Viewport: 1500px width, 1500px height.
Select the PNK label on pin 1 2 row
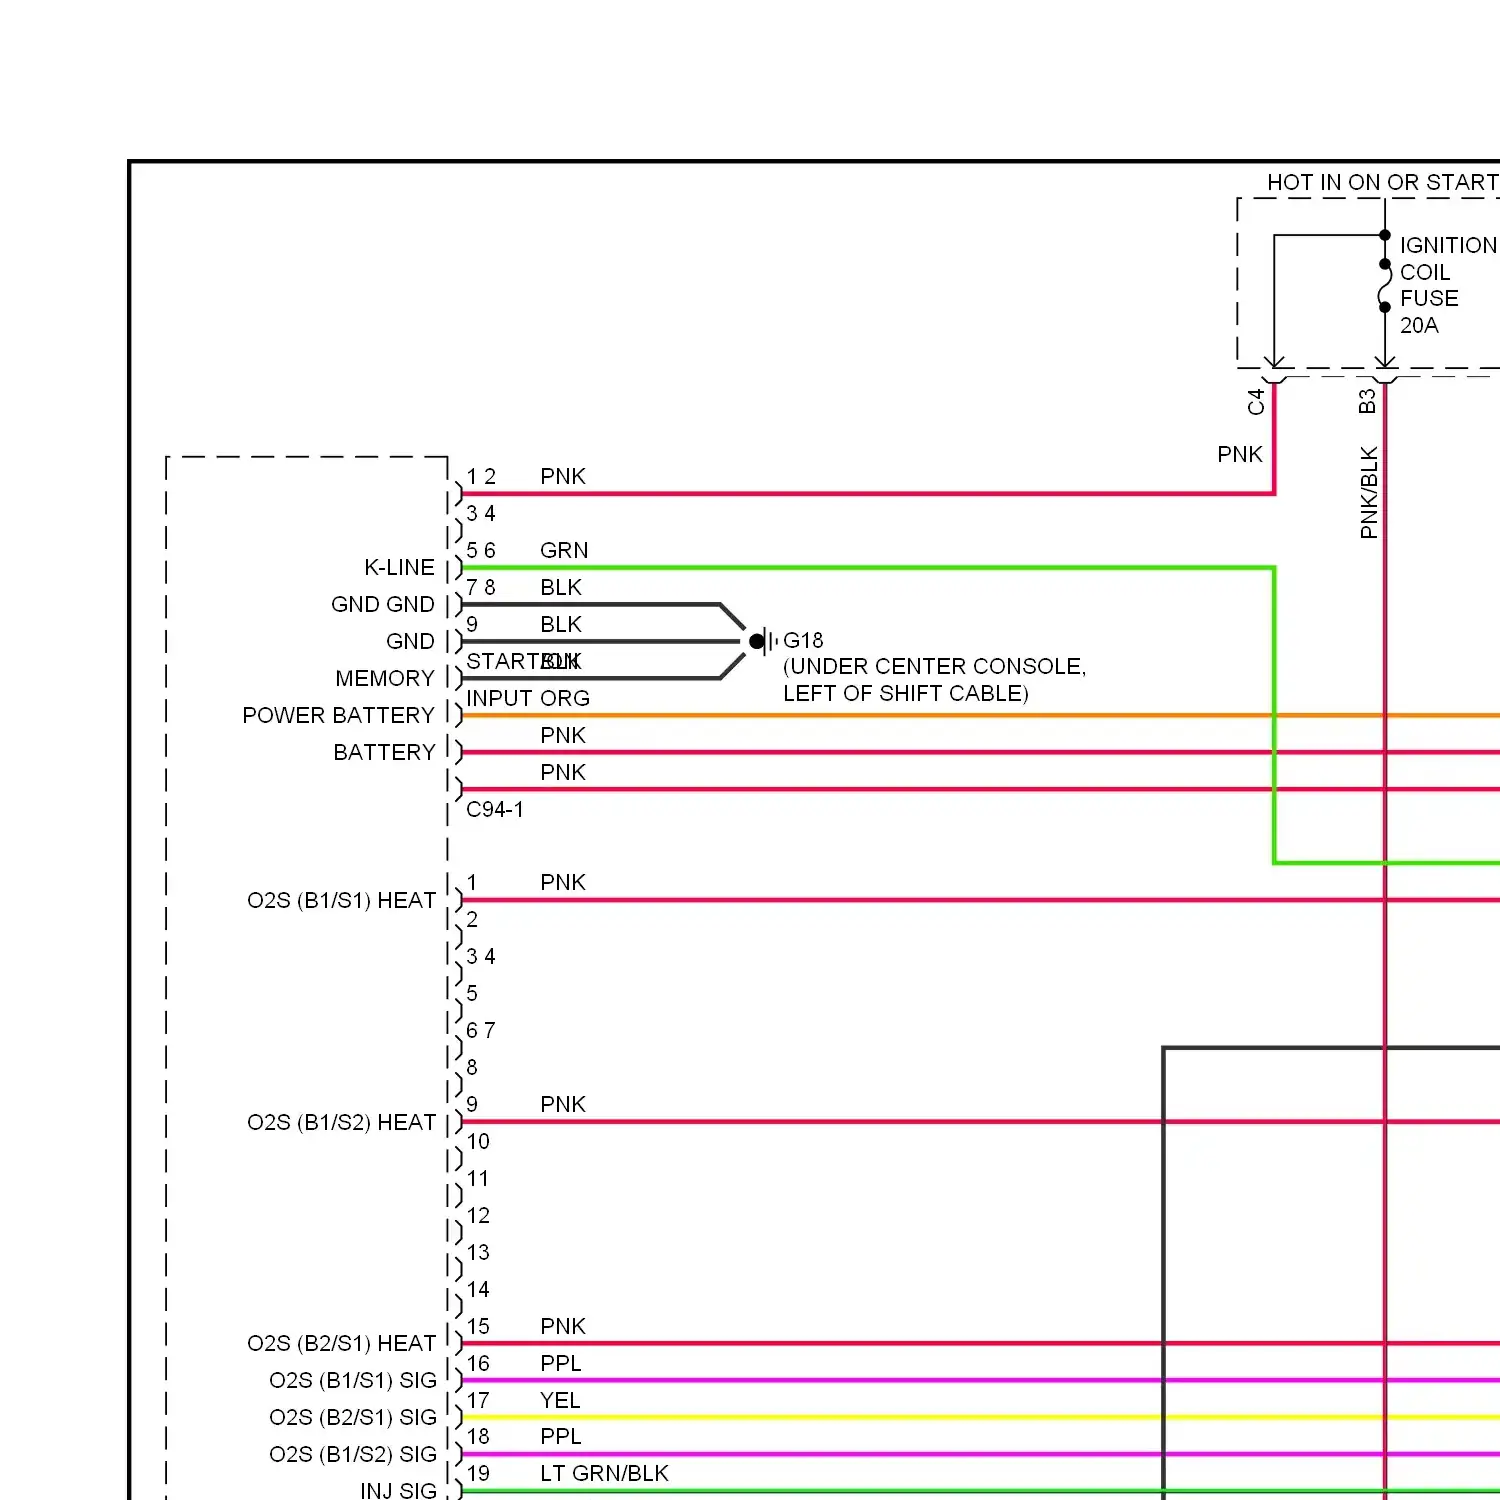(563, 476)
